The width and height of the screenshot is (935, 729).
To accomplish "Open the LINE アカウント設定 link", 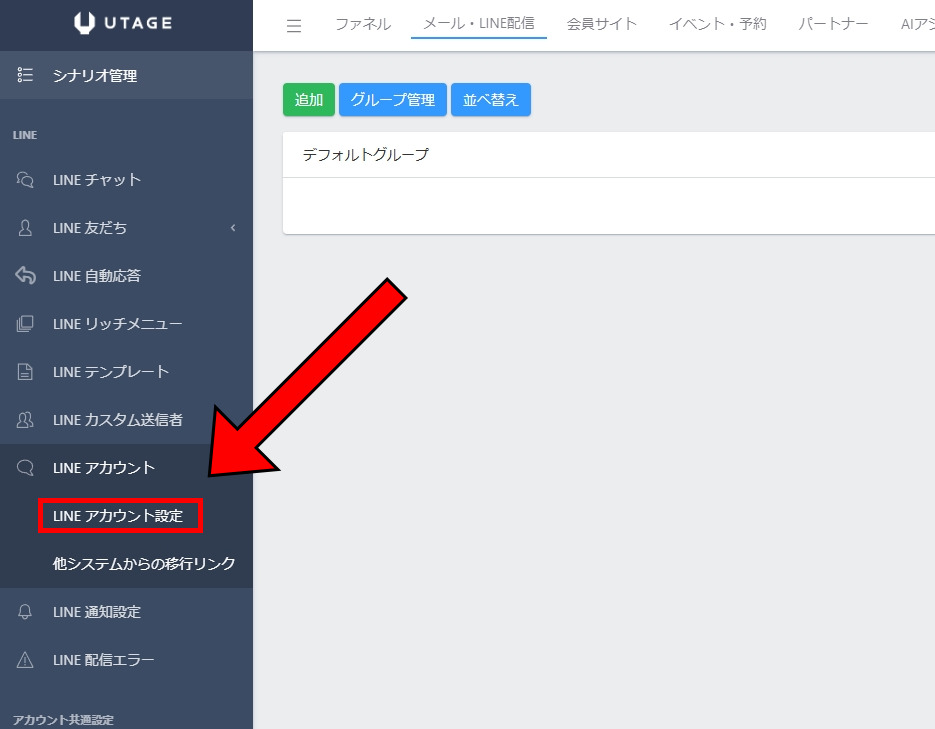I will [118, 516].
